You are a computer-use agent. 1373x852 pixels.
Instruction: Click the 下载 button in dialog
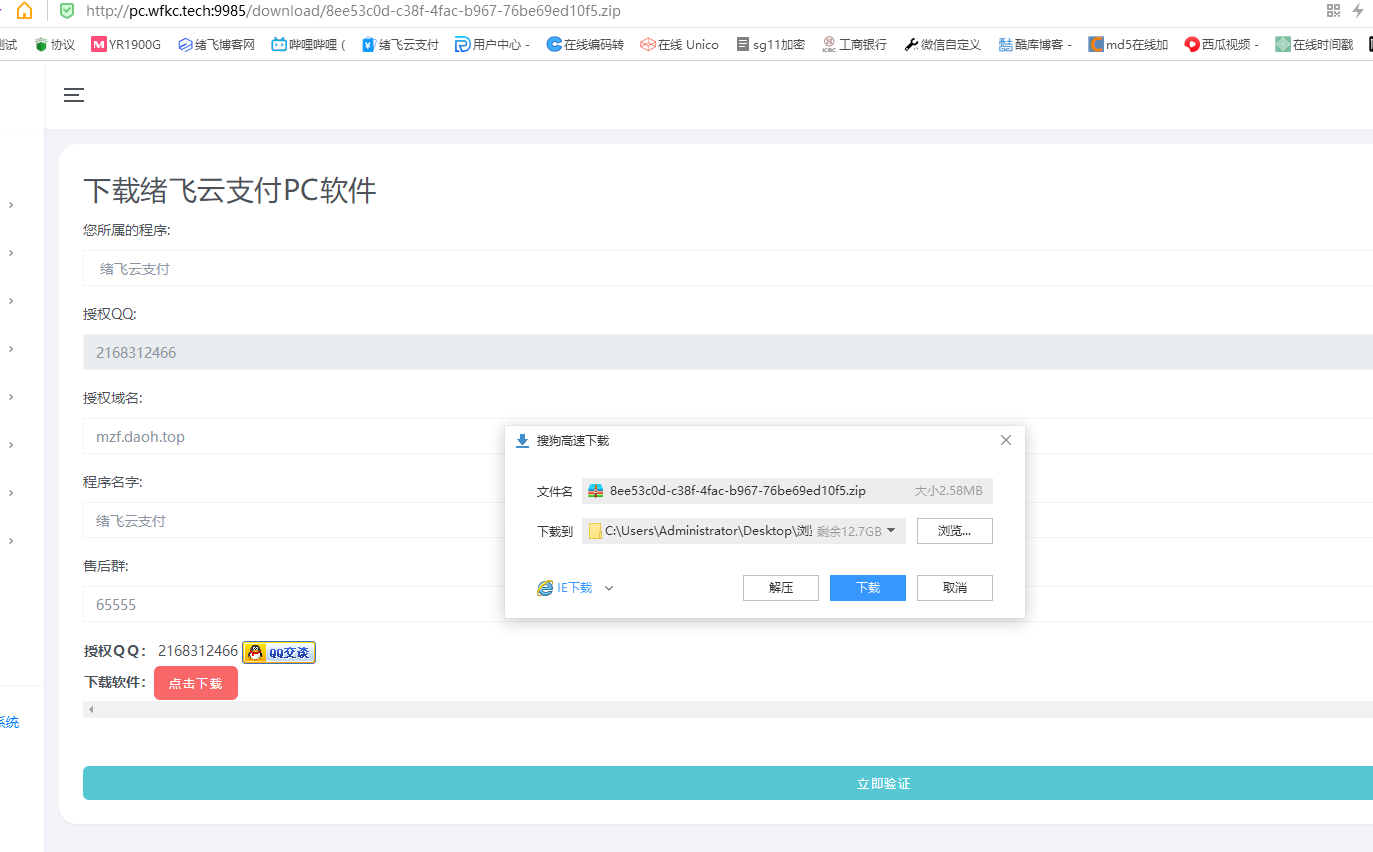(867, 588)
